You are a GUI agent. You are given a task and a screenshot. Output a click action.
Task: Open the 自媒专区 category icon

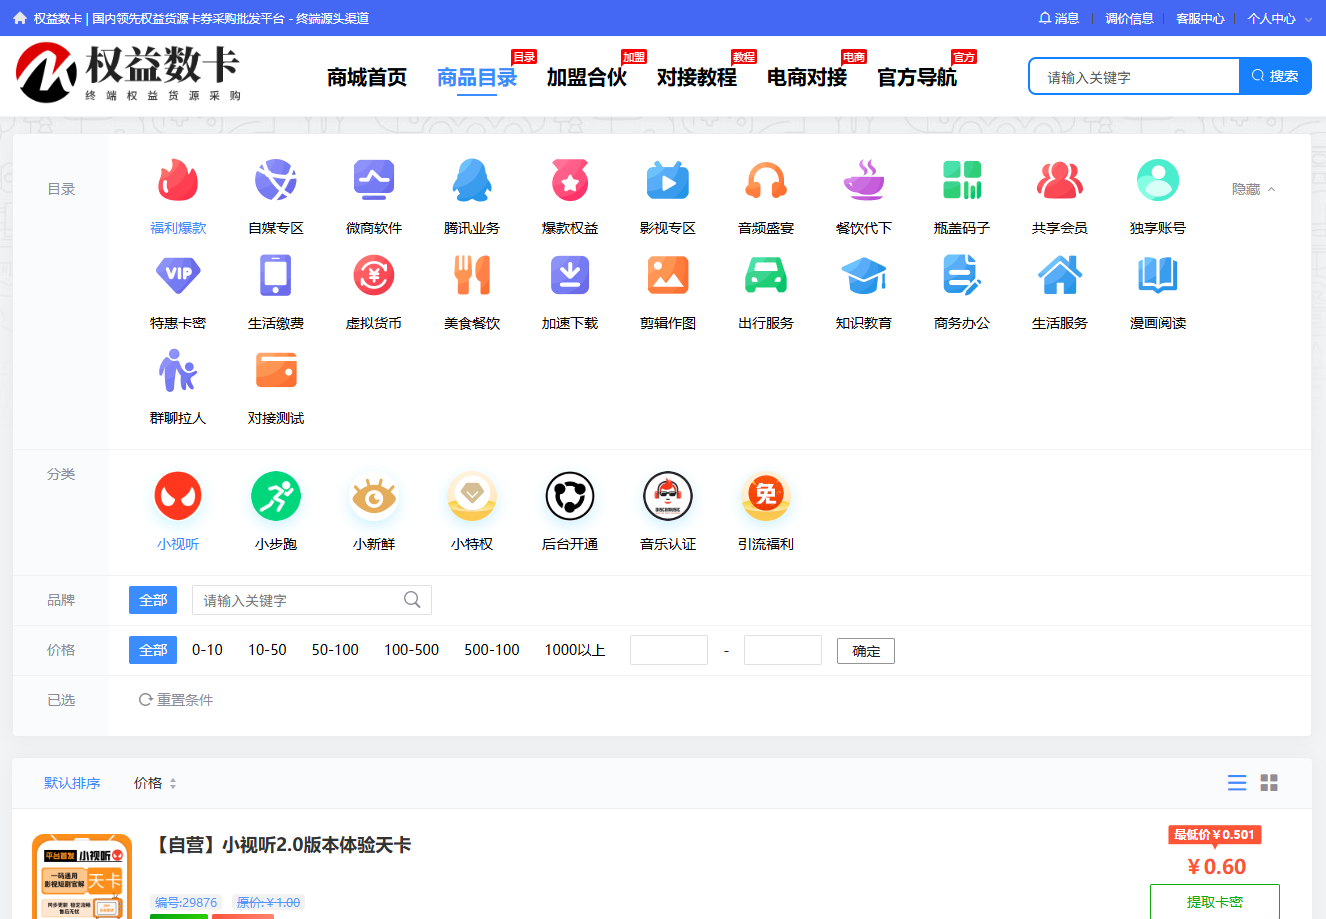click(x=276, y=181)
